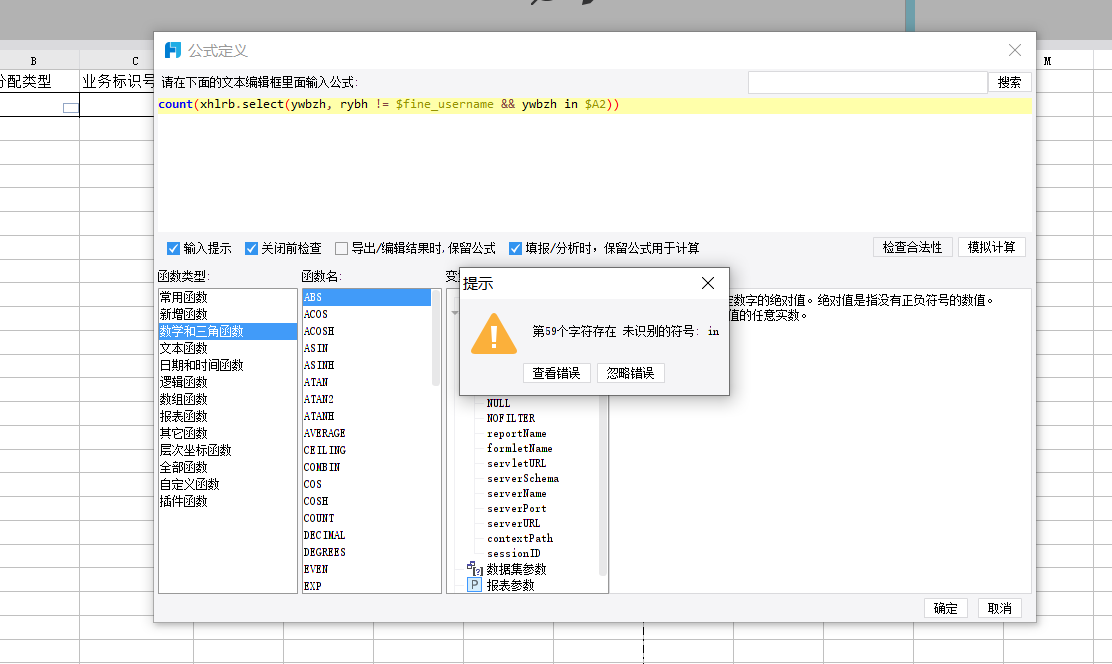This screenshot has height=664, width=1112.
Task: Select 其它函数 function type
Action: 228,433
